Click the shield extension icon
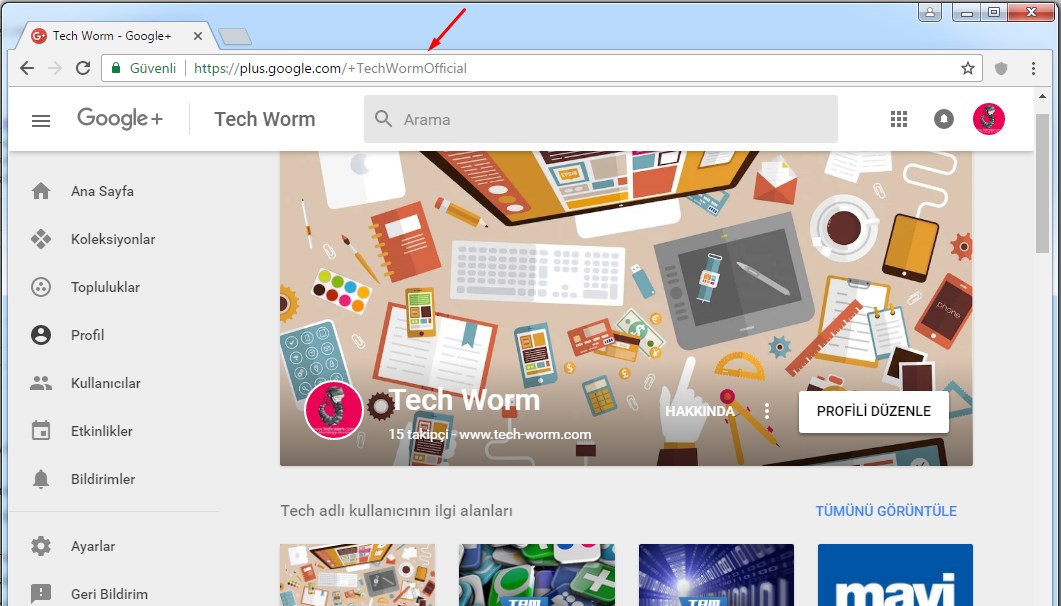 tap(1001, 68)
